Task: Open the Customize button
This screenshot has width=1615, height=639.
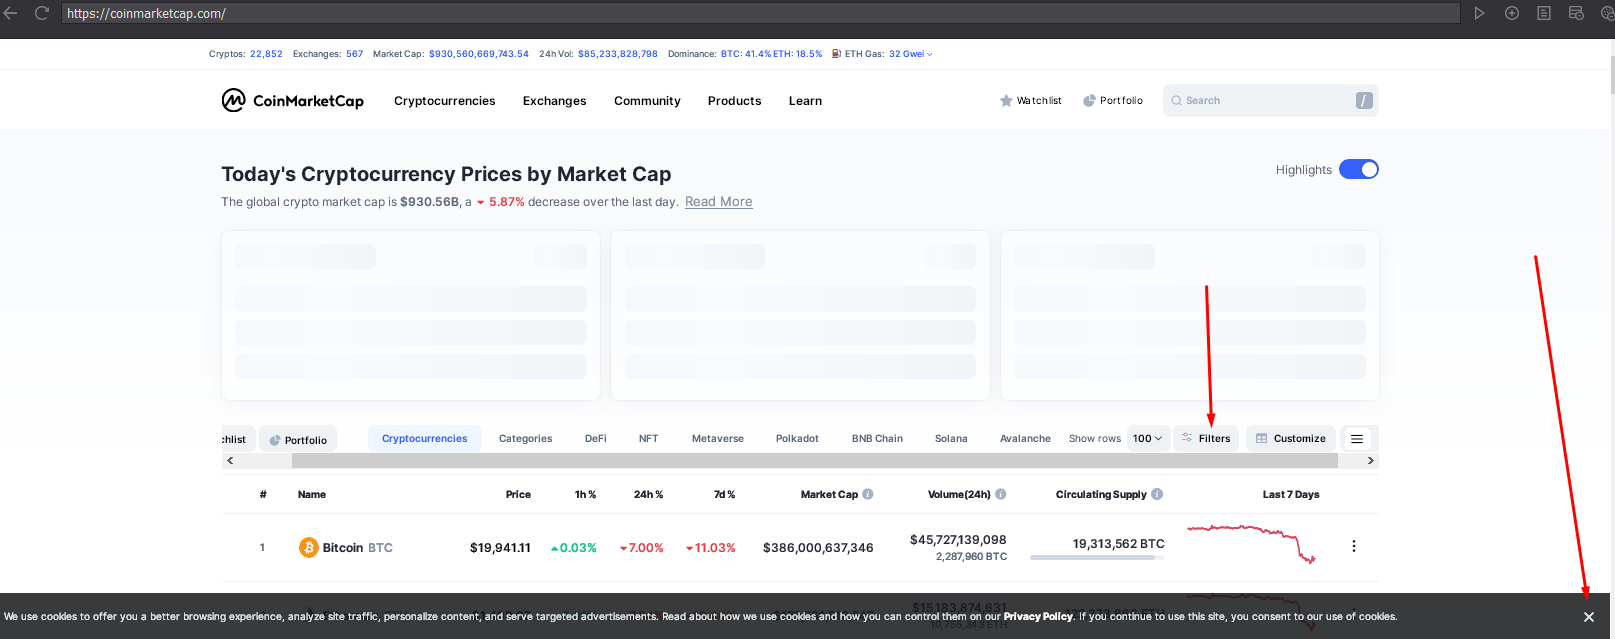Action: click(1291, 438)
